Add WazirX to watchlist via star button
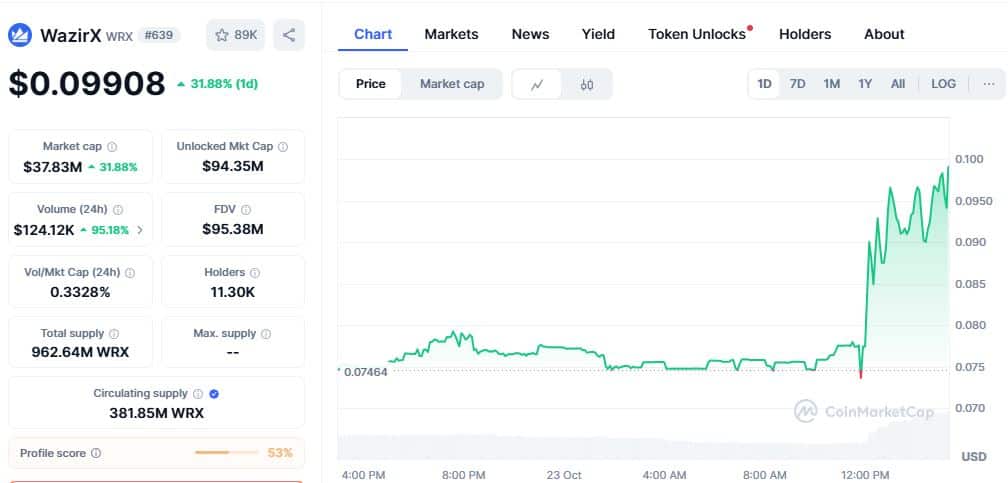 pyautogui.click(x=235, y=35)
